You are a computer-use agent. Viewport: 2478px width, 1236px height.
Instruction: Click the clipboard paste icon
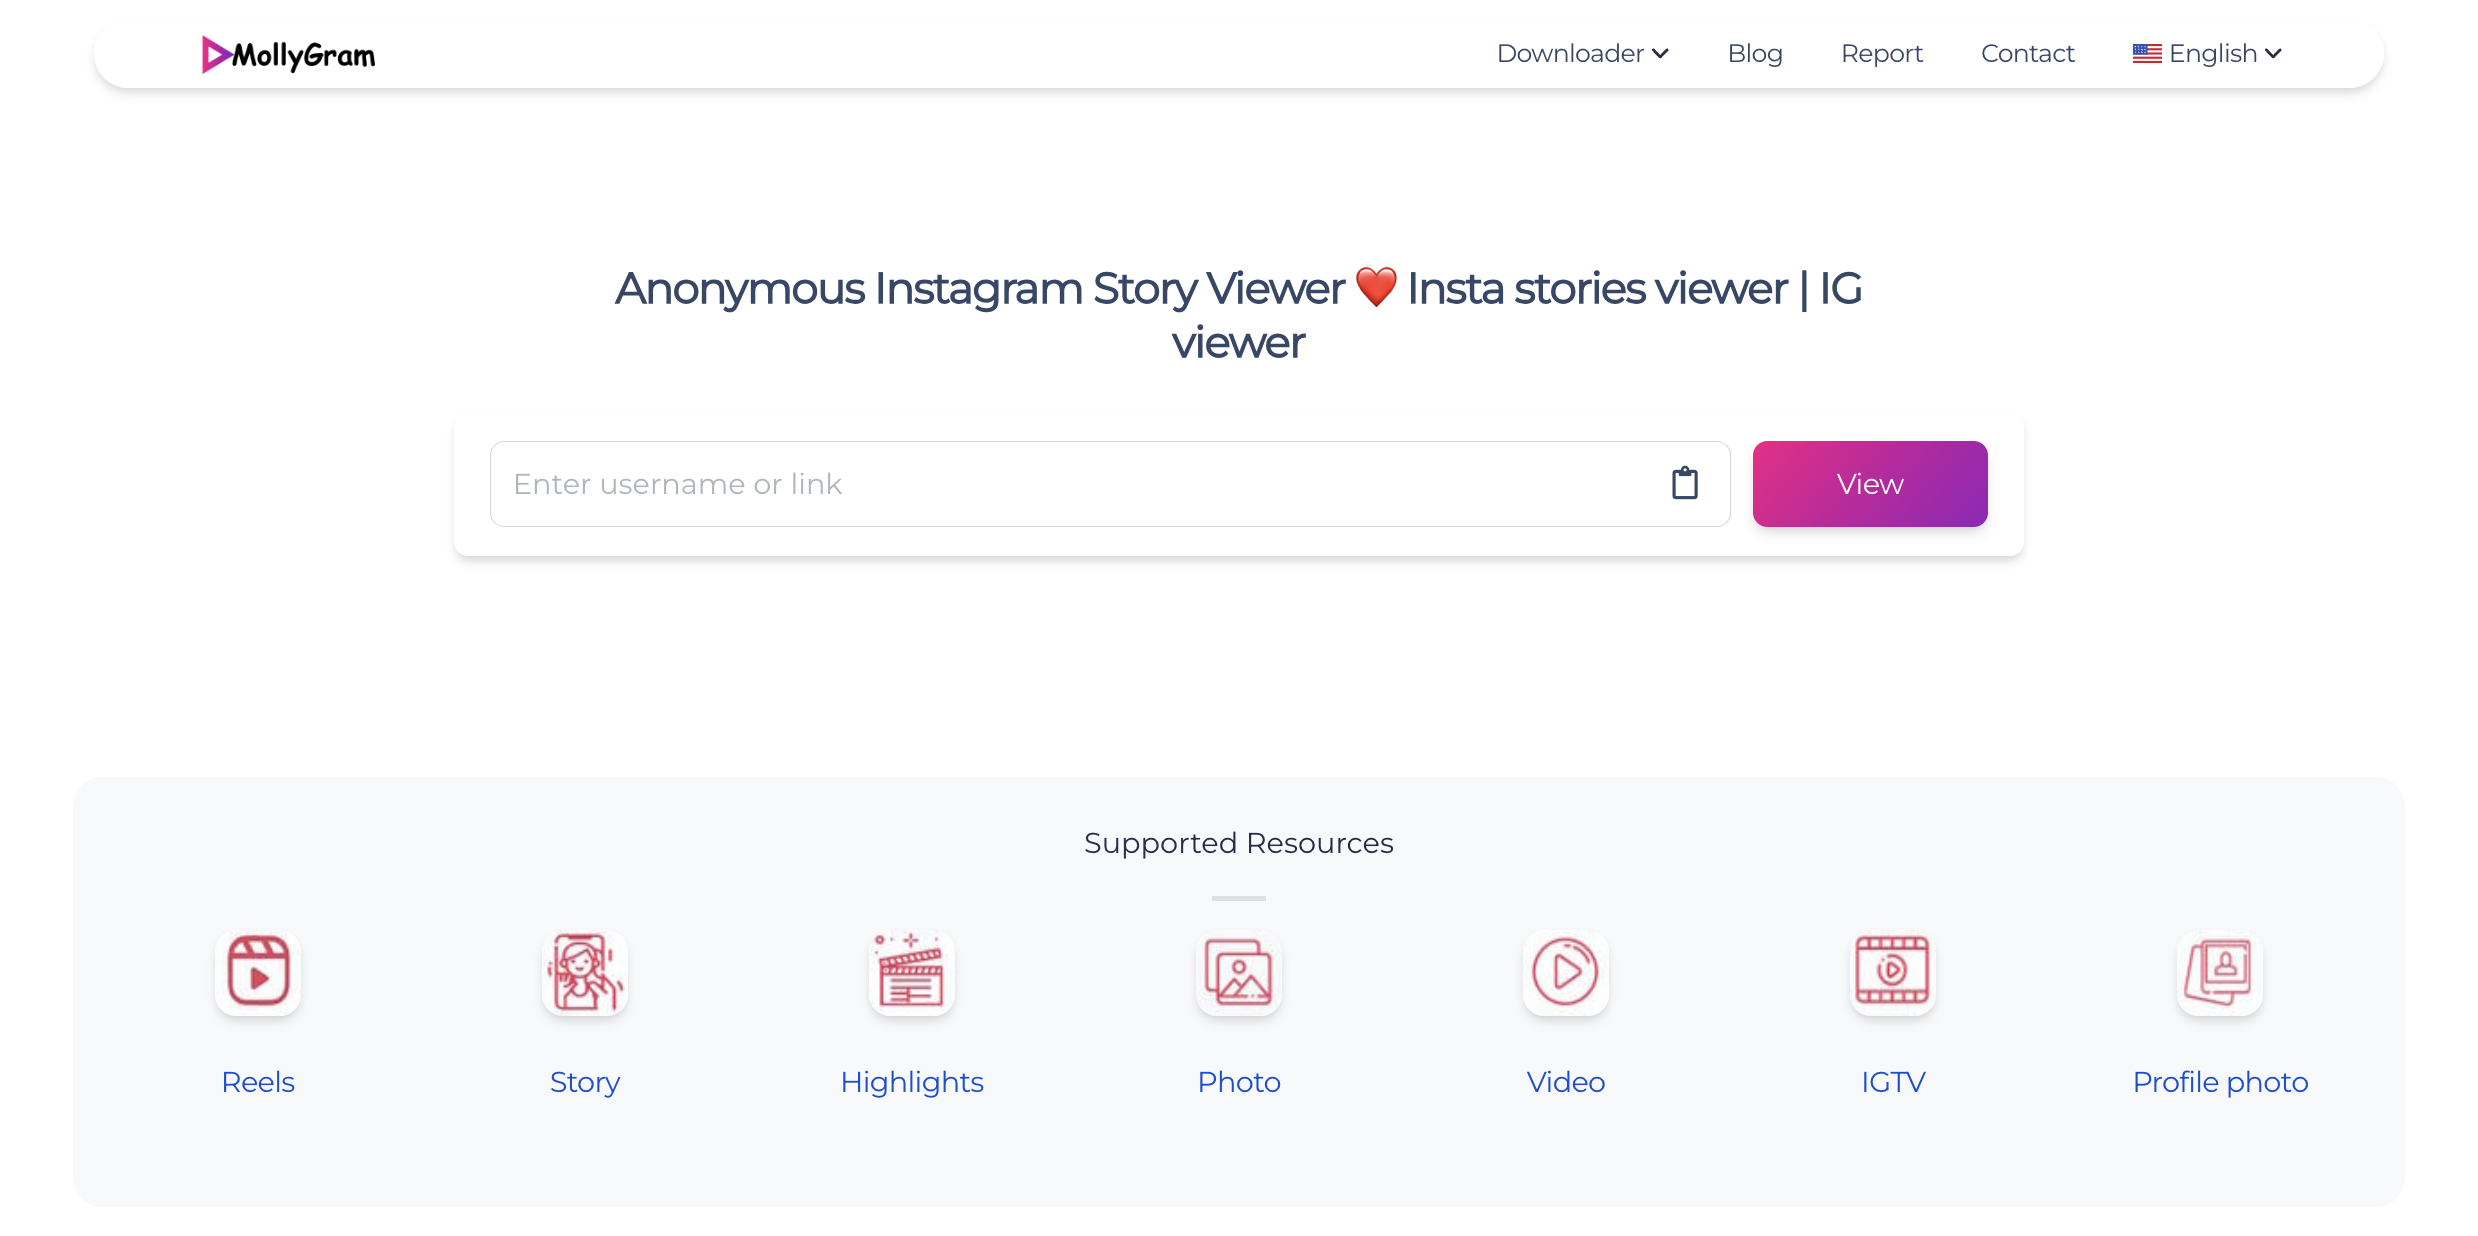[x=1685, y=483]
